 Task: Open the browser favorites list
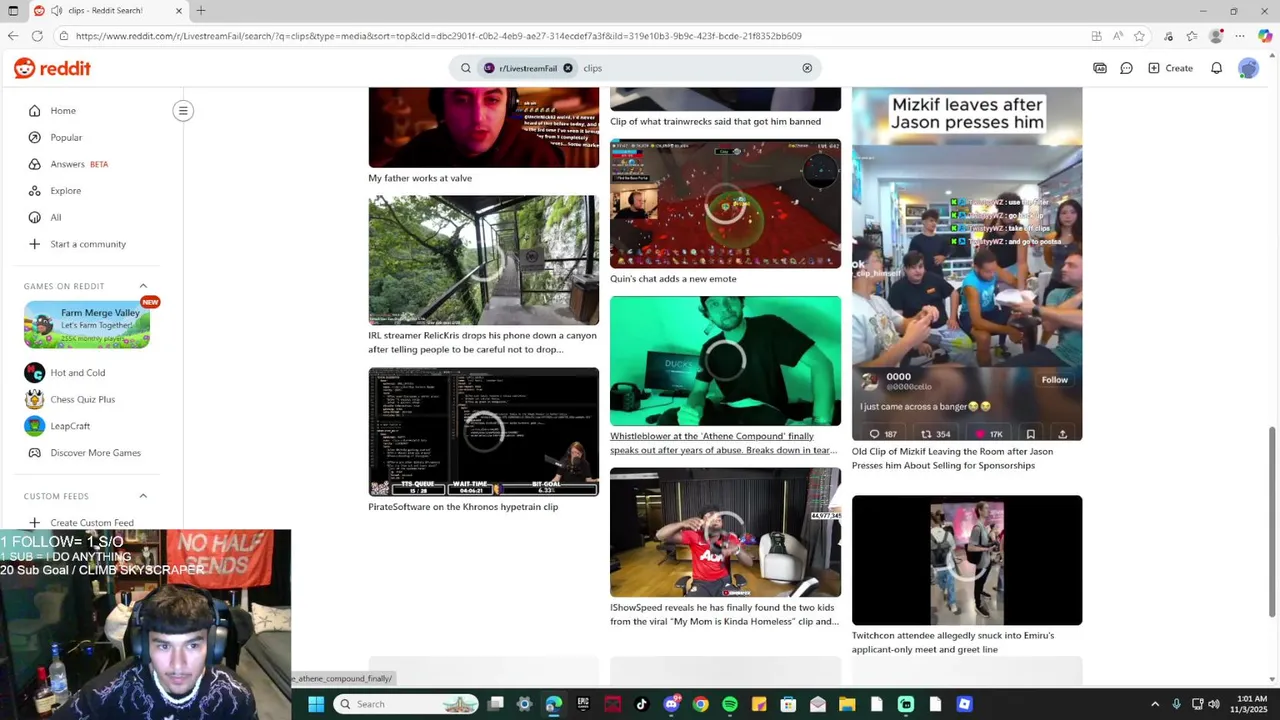point(1191,36)
